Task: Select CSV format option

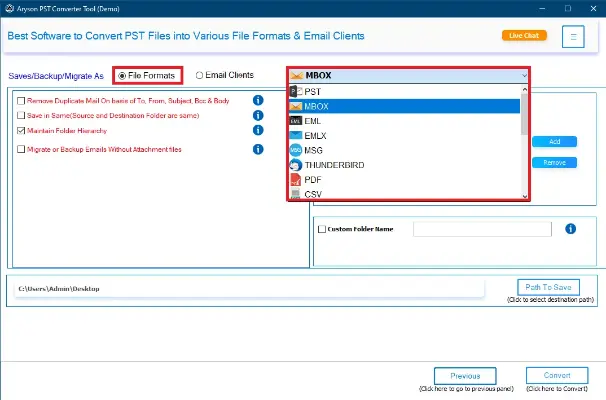Action: 404,193
